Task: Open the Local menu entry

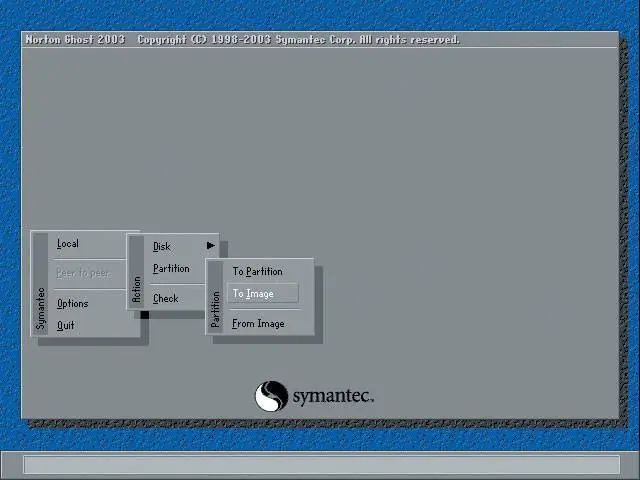Action: pyautogui.click(x=67, y=244)
